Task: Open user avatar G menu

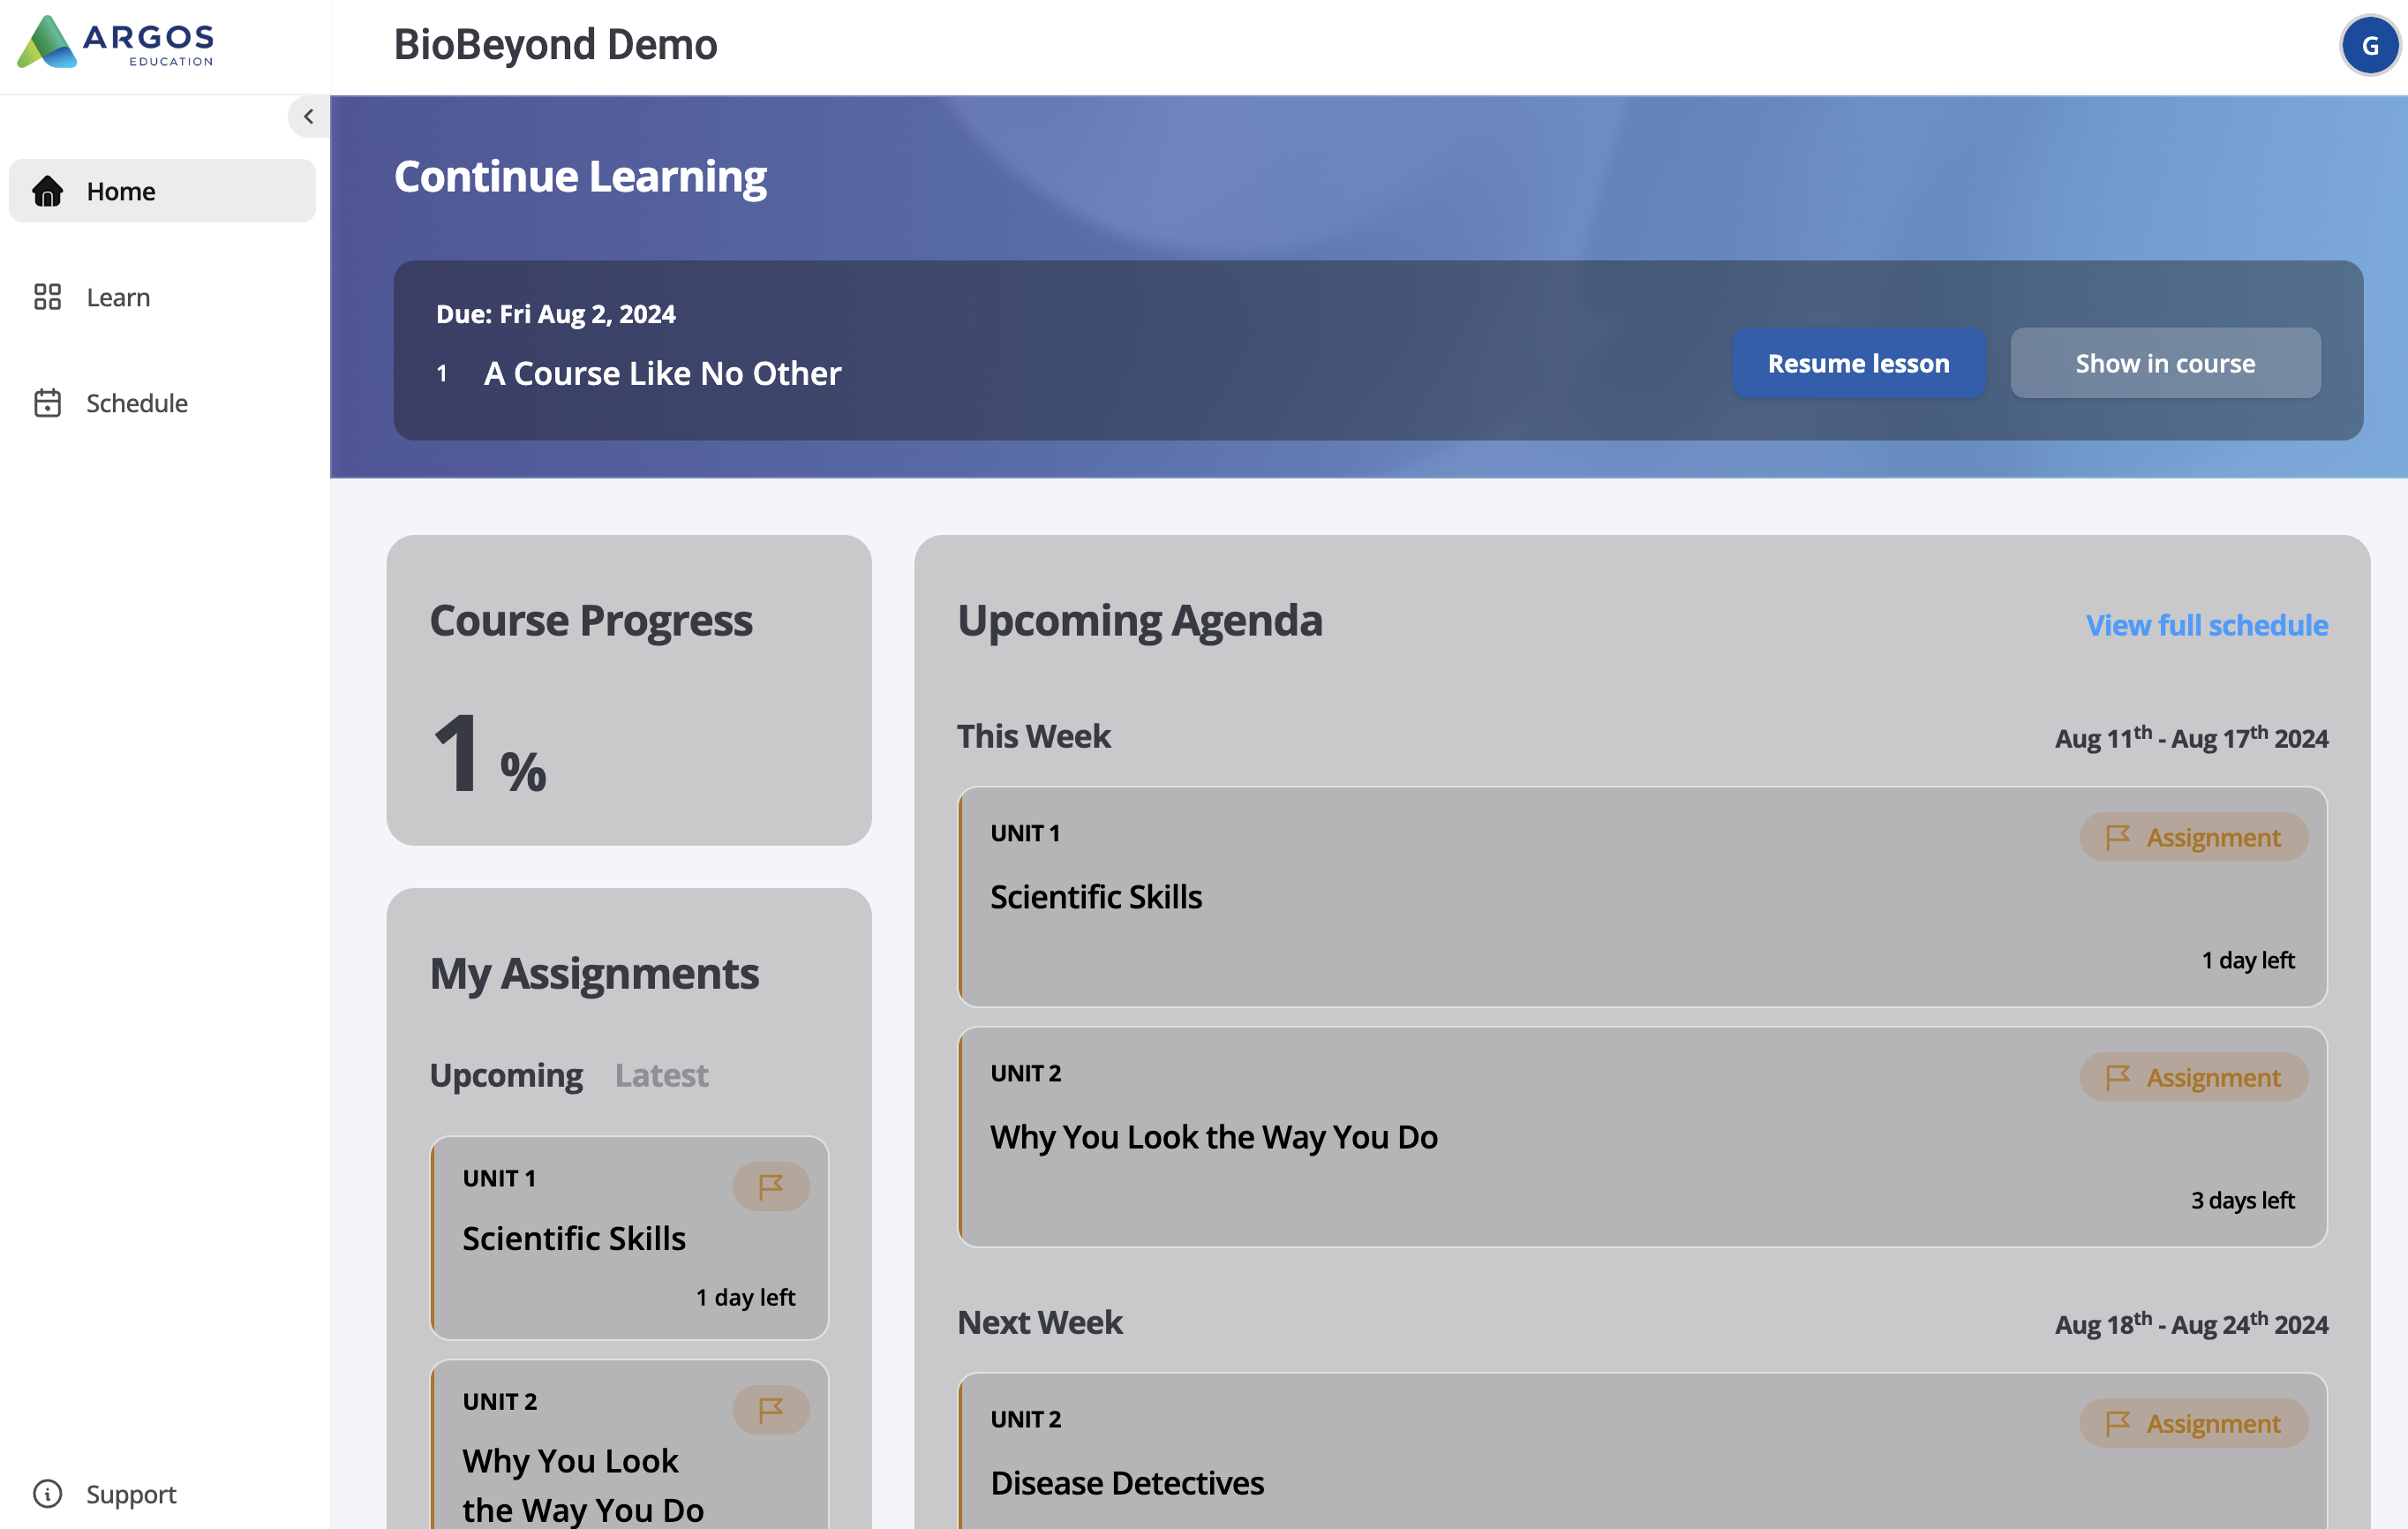Action: [x=2369, y=46]
